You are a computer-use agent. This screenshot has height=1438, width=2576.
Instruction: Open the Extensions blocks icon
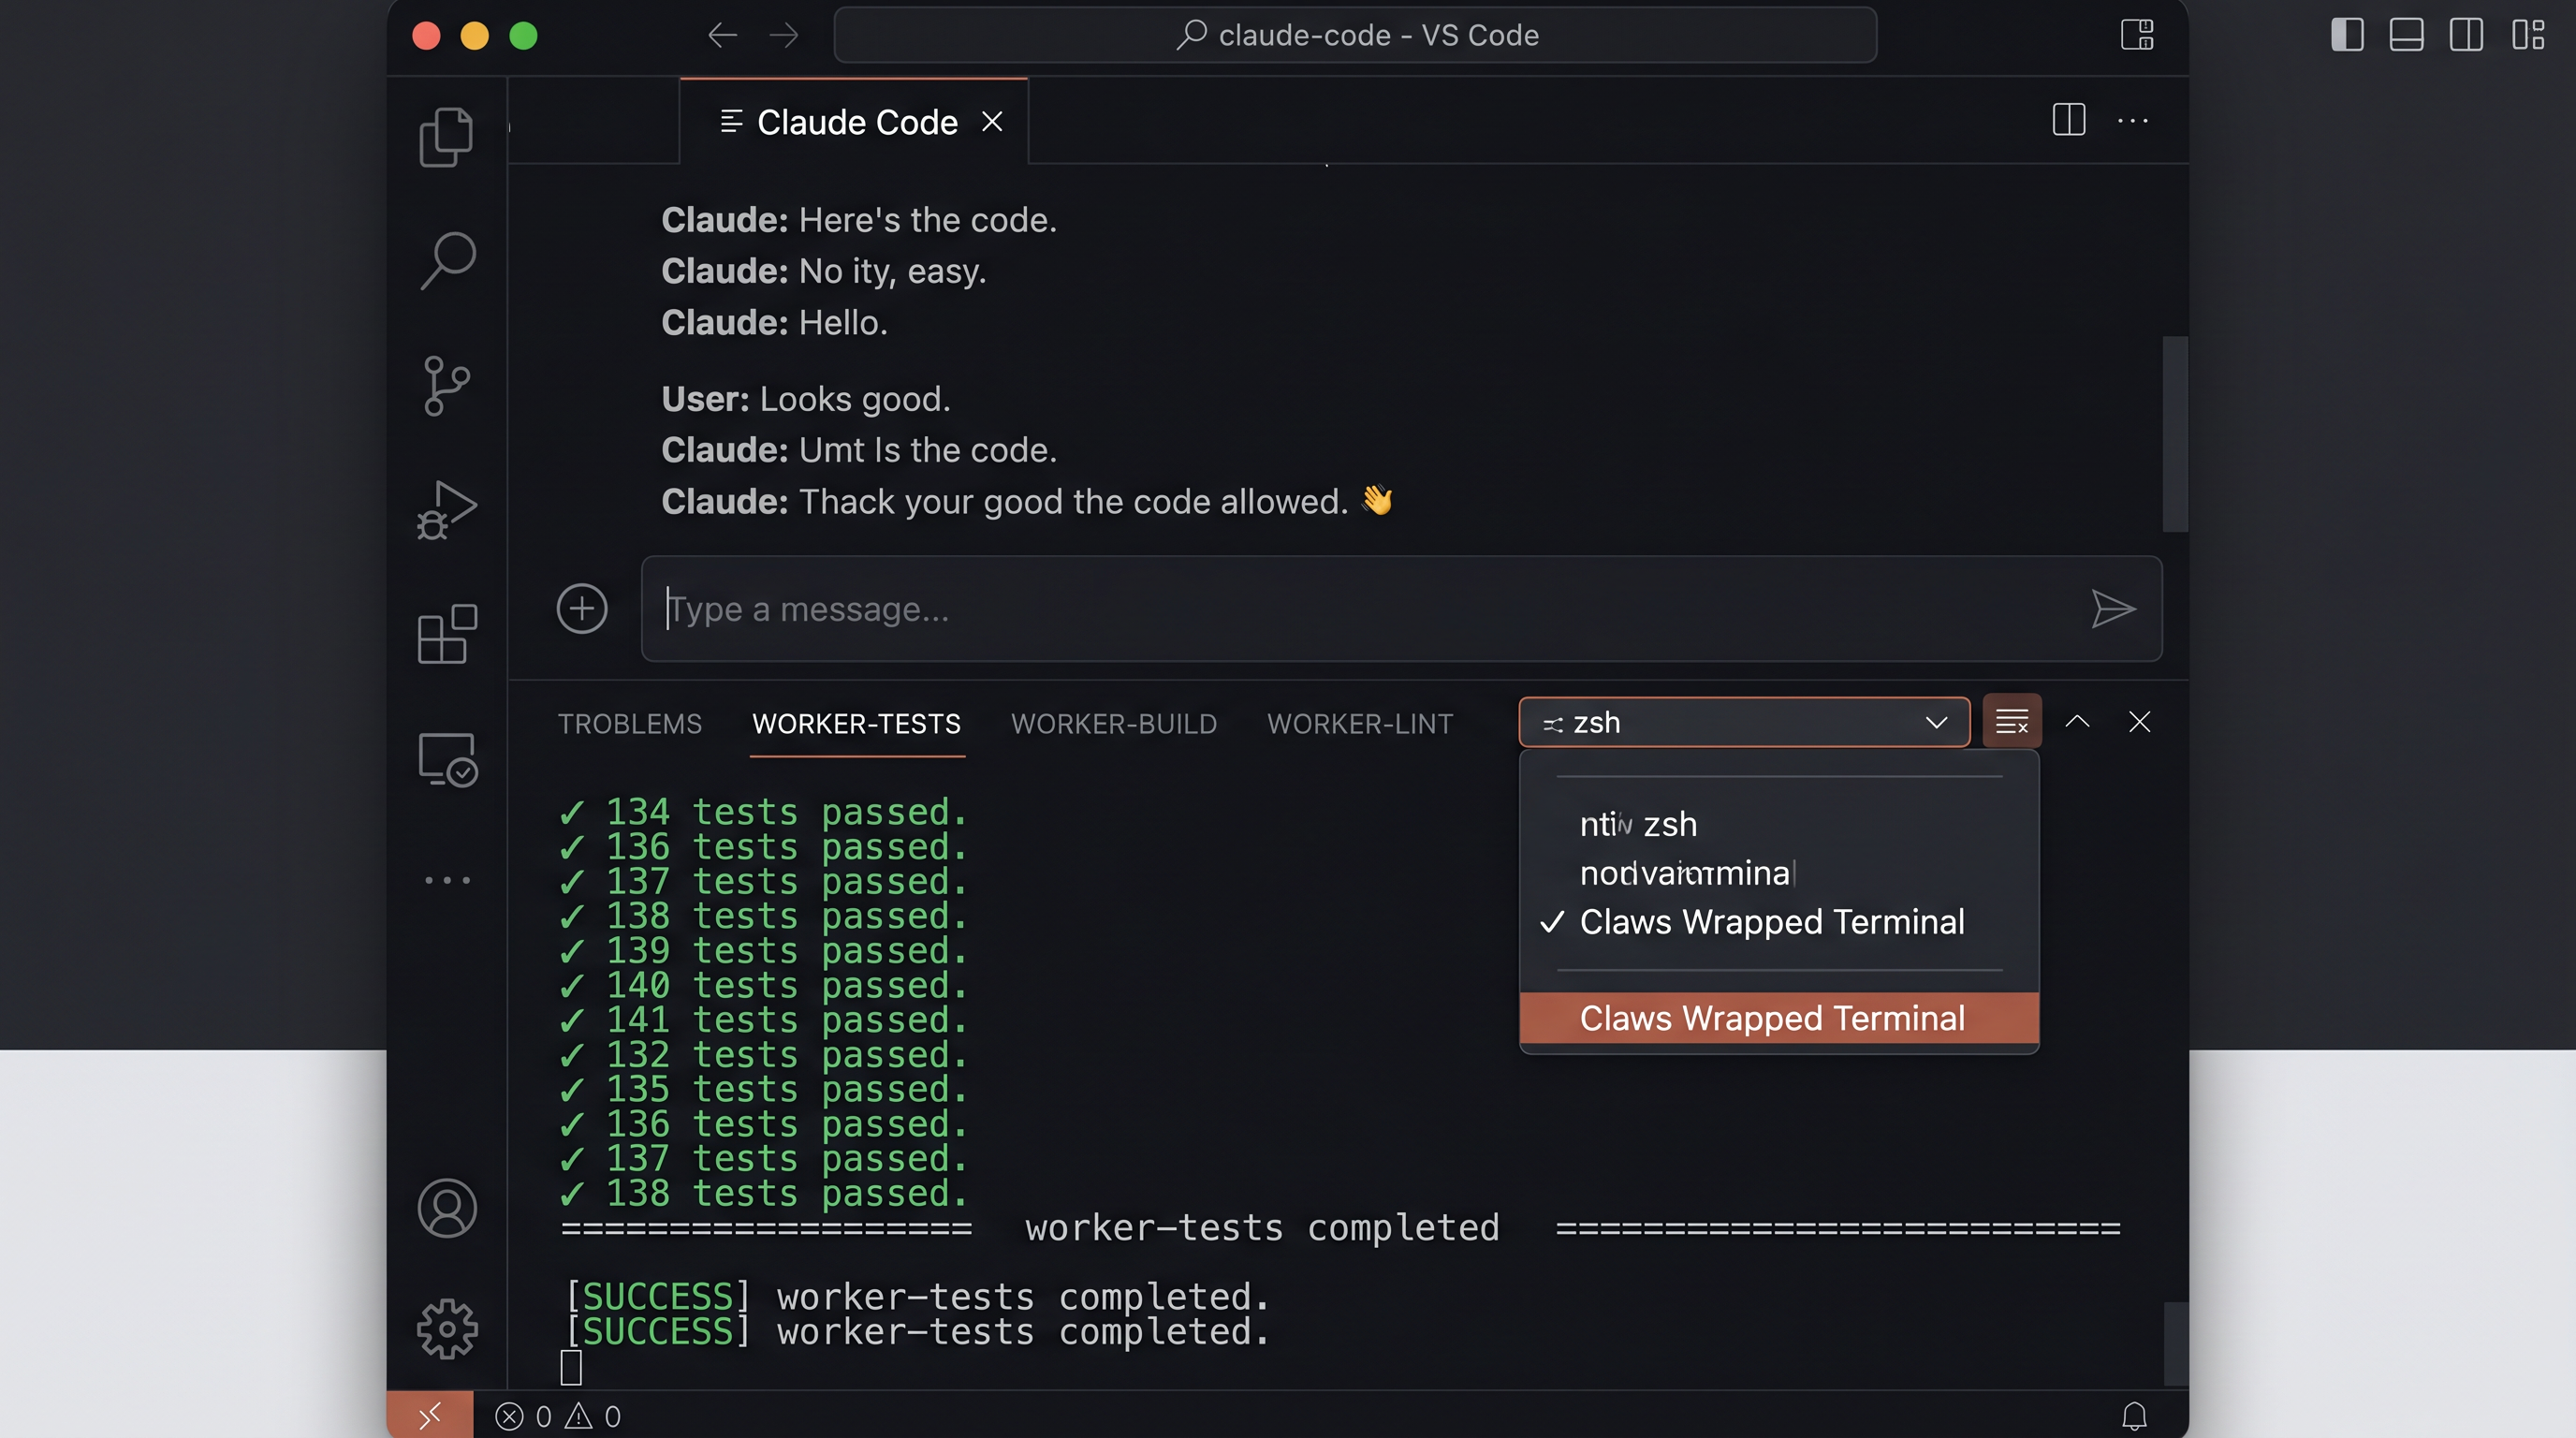446,634
